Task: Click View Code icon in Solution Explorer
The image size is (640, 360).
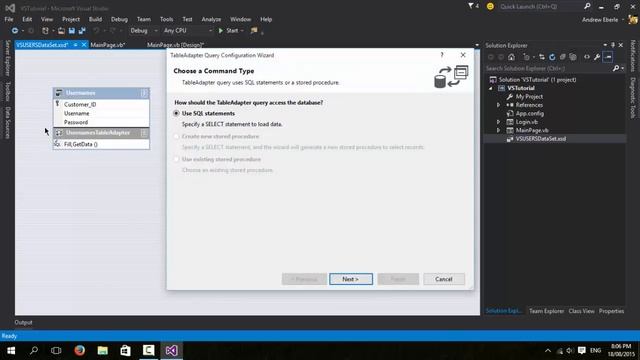Action: 587,57
